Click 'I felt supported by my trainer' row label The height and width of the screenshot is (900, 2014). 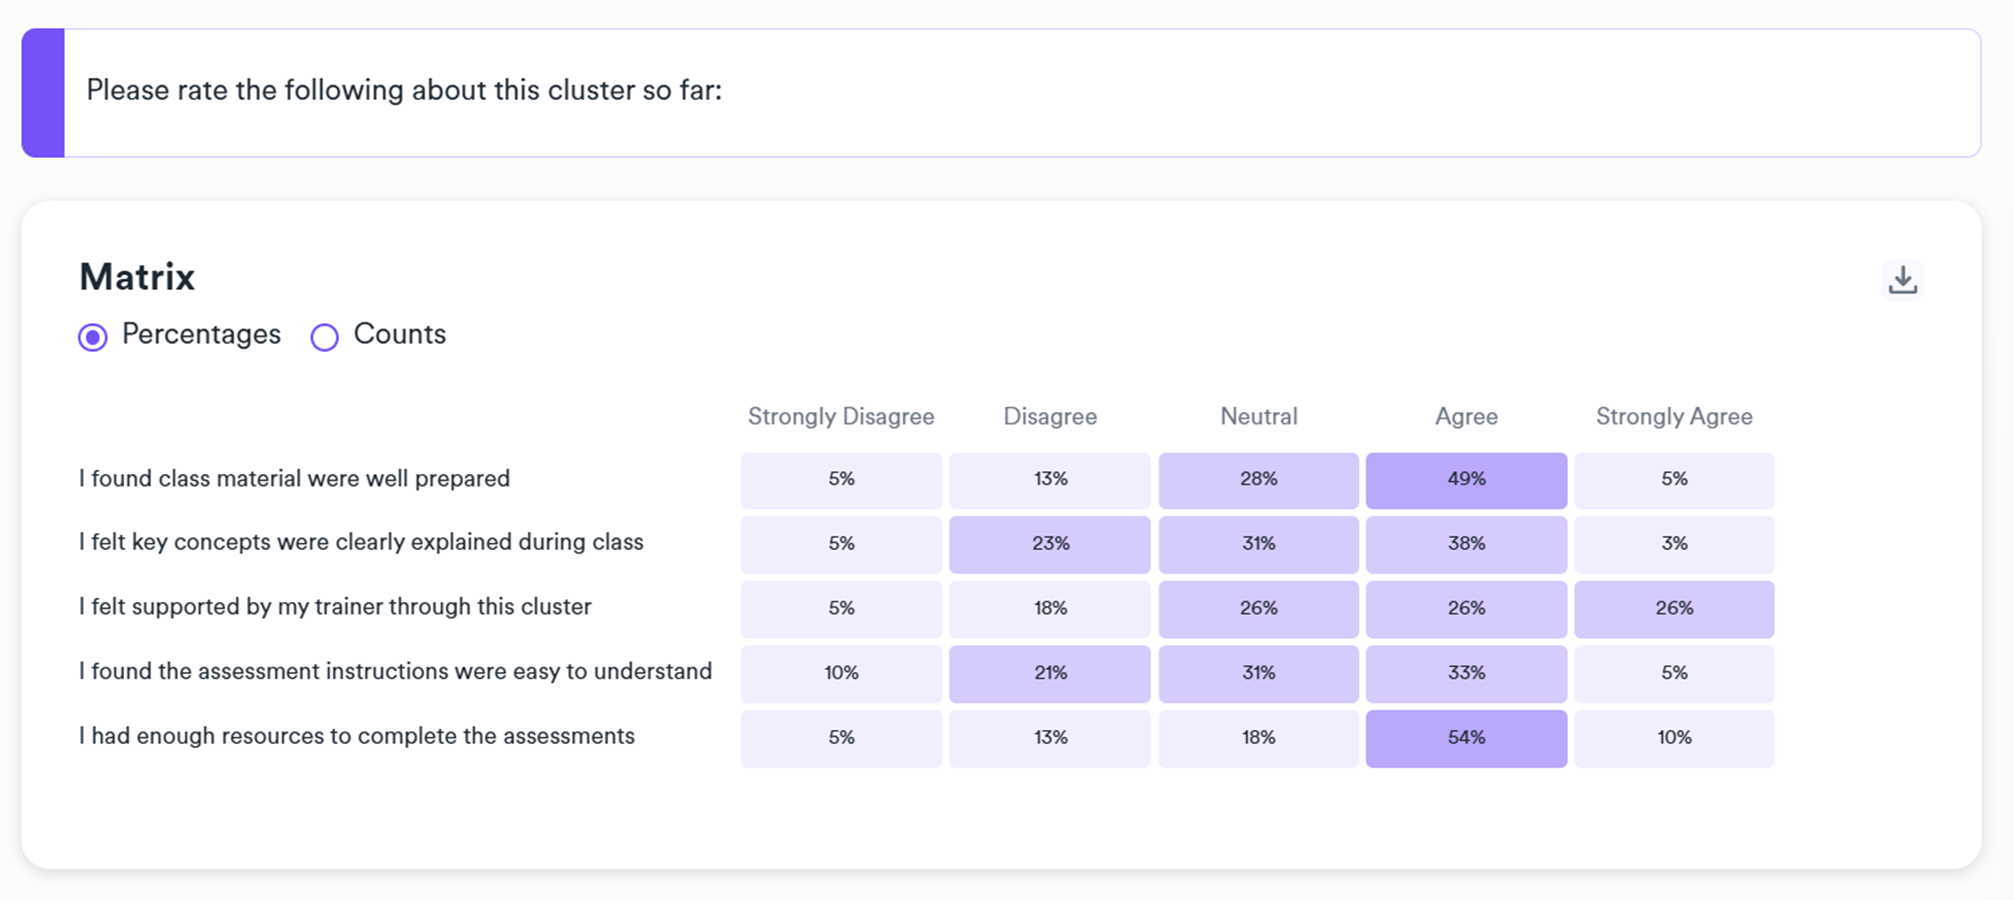tap(335, 607)
